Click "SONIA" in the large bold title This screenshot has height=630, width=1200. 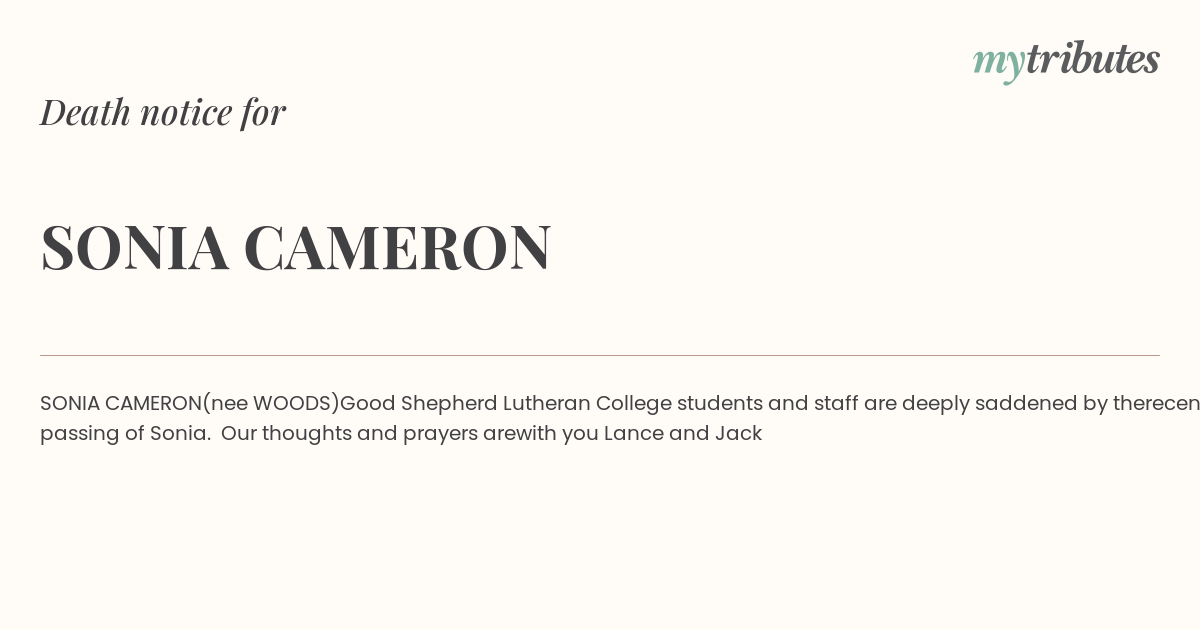tap(135, 247)
